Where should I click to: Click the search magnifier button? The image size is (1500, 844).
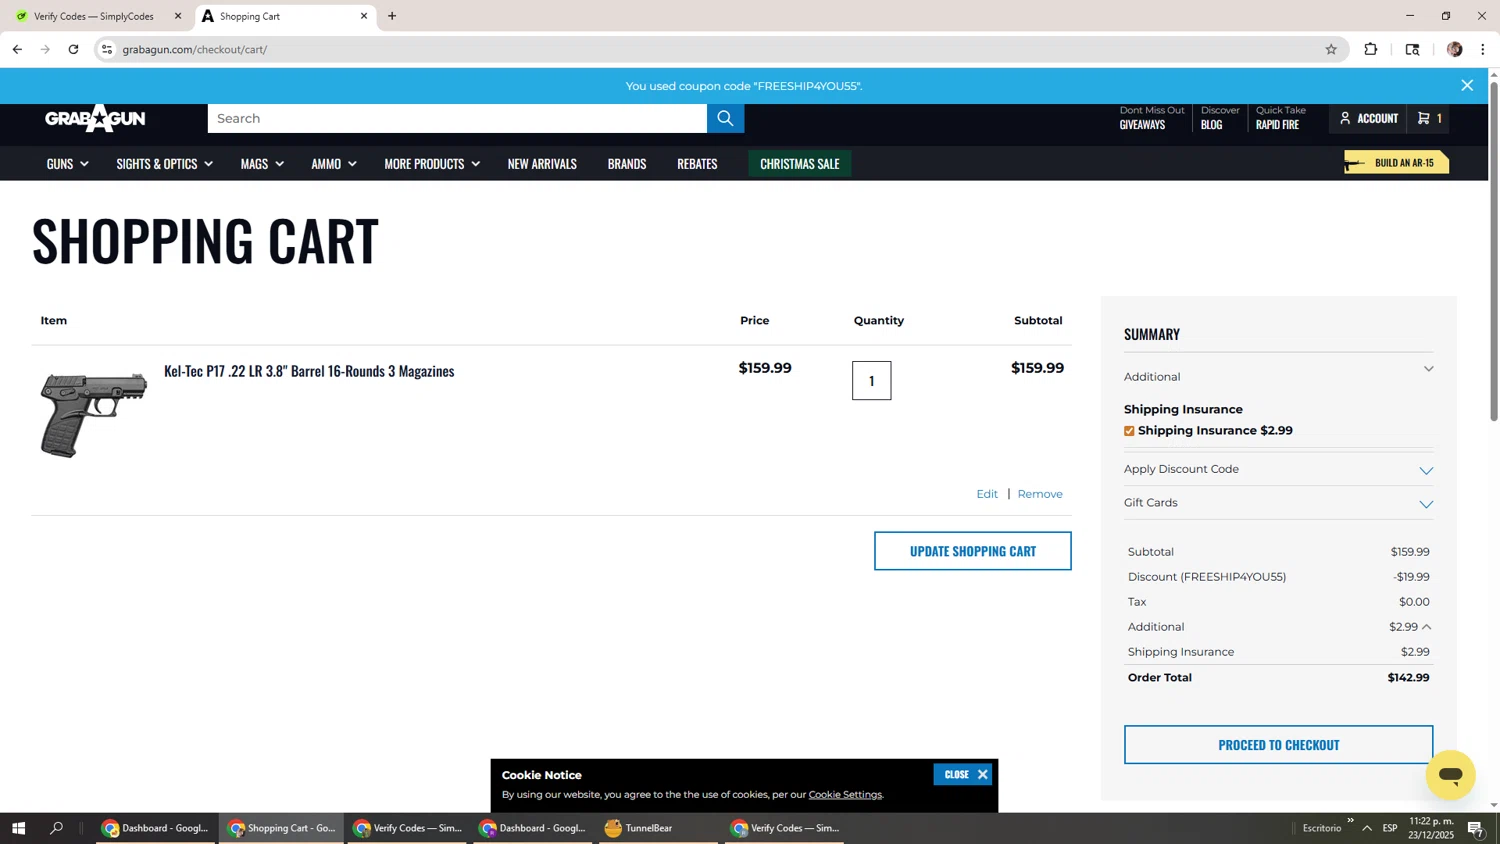(725, 118)
